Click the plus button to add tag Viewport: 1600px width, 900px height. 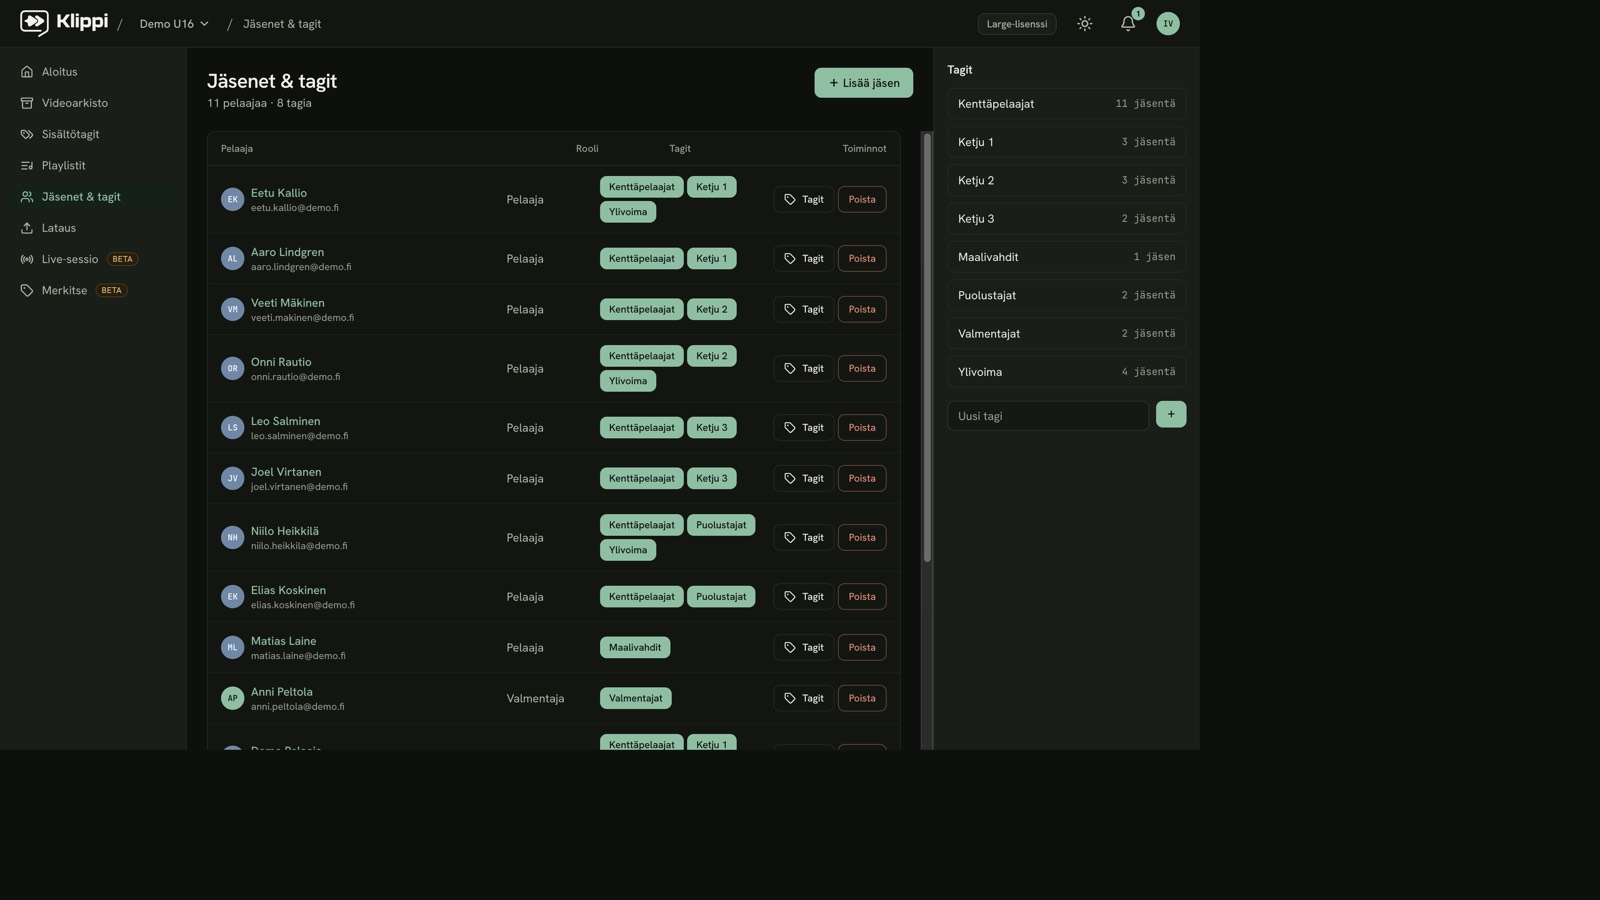coord(1171,414)
